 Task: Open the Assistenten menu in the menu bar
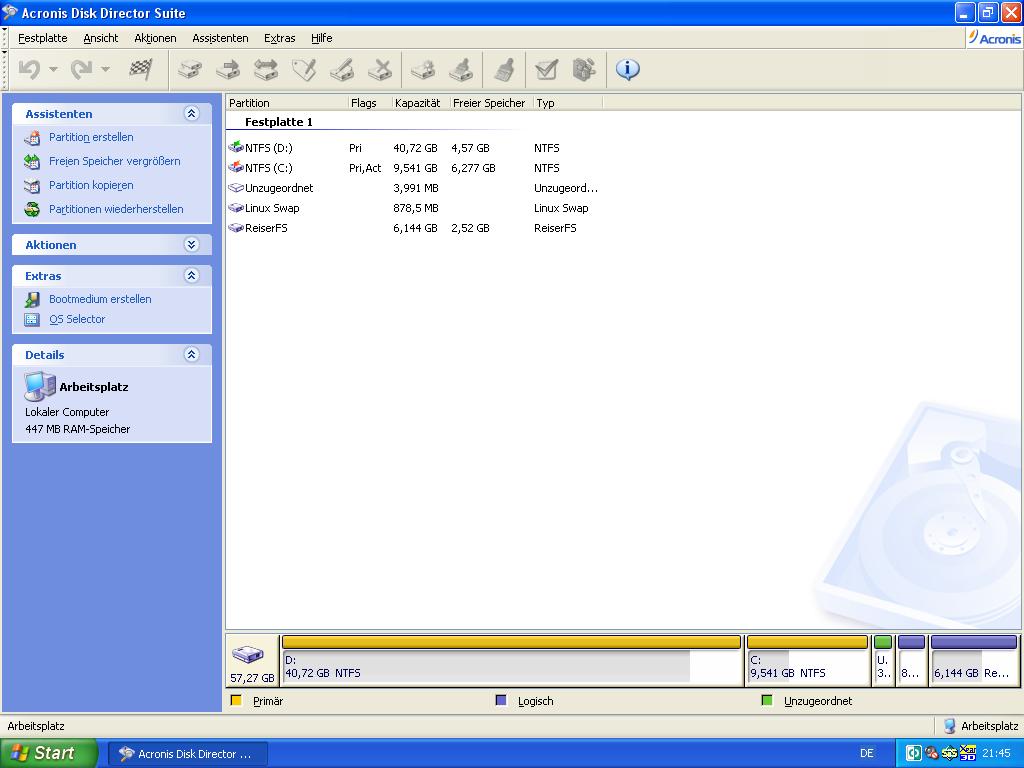point(220,38)
